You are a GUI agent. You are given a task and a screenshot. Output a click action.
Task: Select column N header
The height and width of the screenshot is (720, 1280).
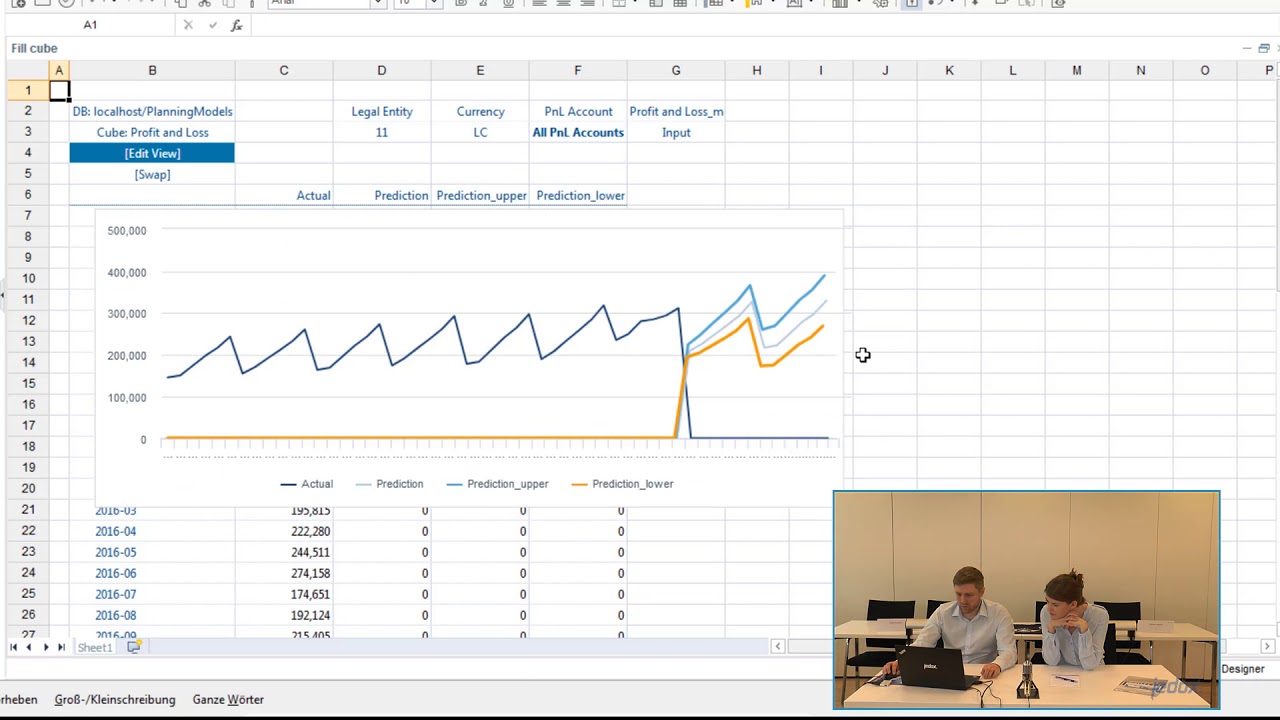1141,70
